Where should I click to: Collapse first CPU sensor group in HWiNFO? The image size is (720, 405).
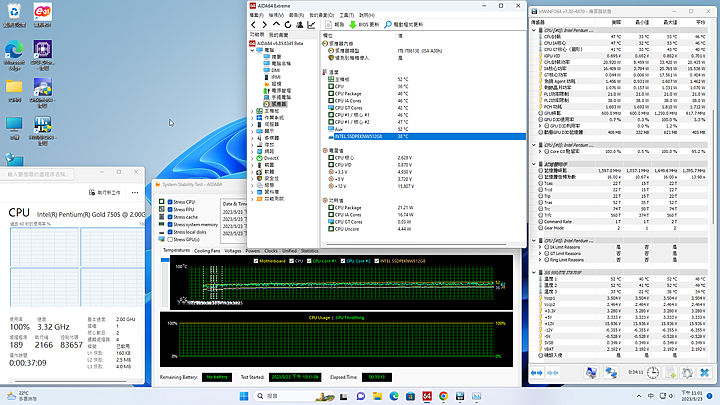pyautogui.click(x=534, y=30)
